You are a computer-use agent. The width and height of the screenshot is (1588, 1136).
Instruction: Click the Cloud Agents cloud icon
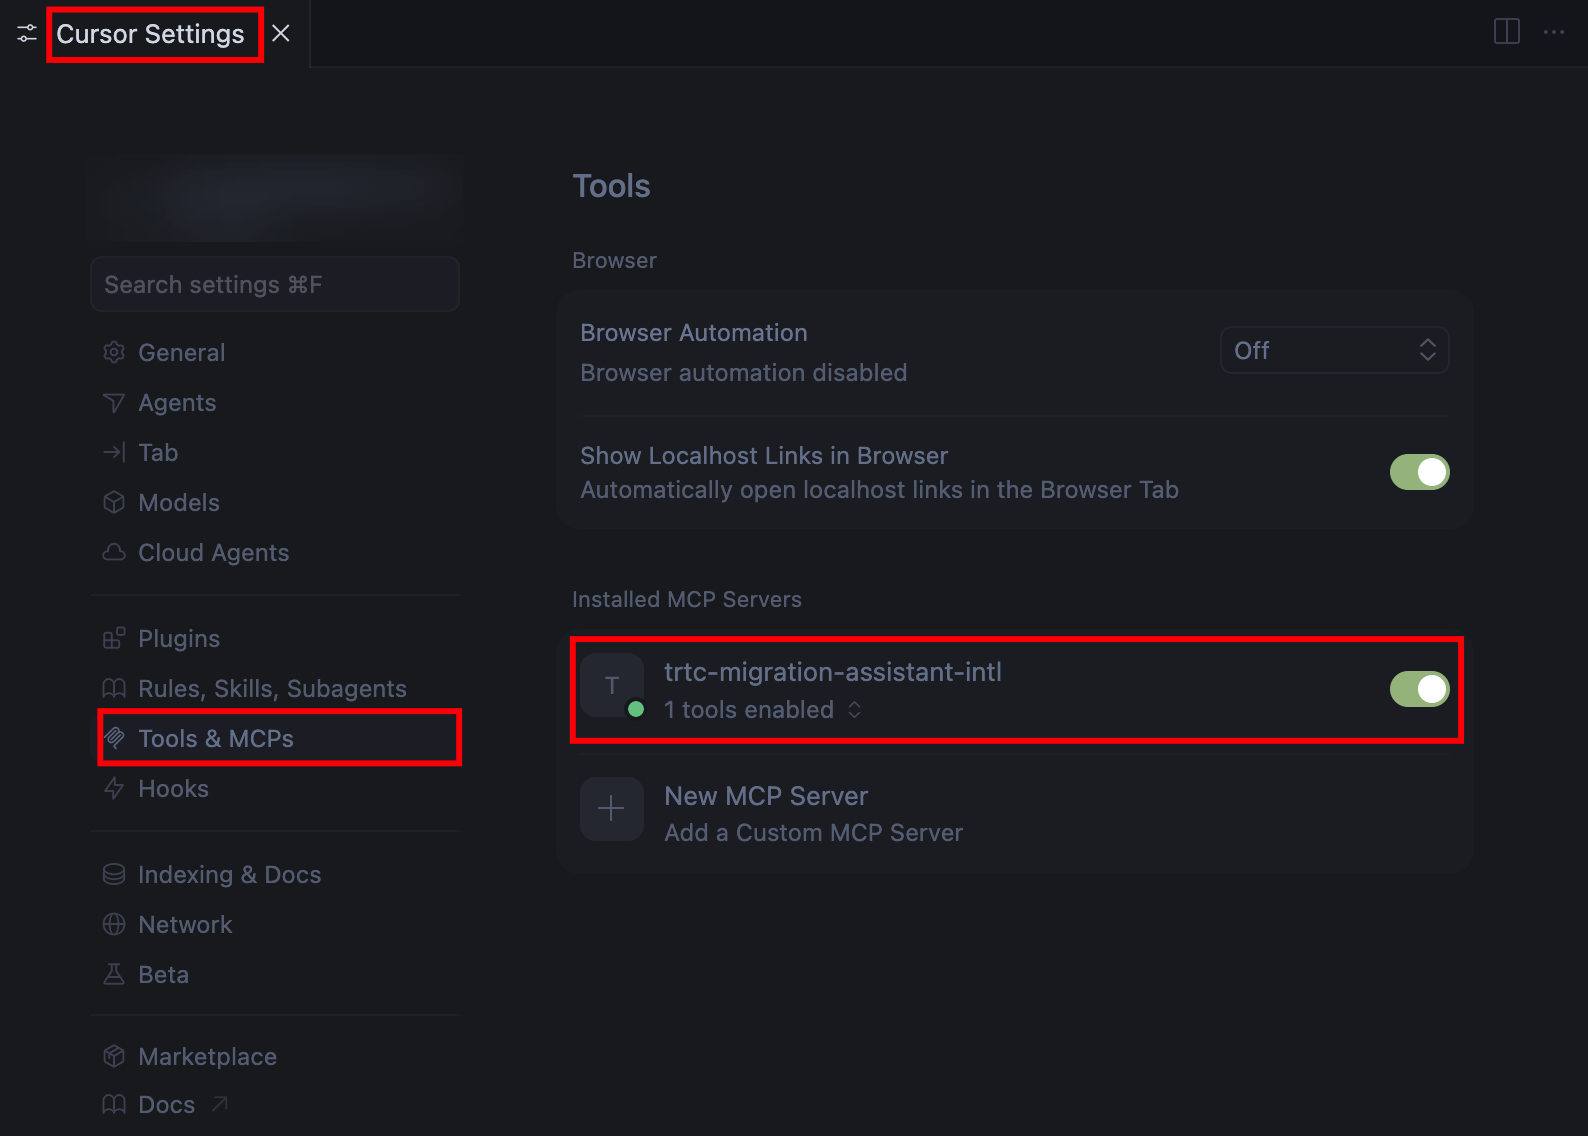tap(114, 552)
